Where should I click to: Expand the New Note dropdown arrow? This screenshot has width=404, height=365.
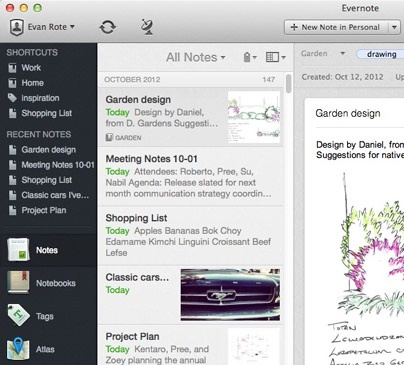(394, 27)
